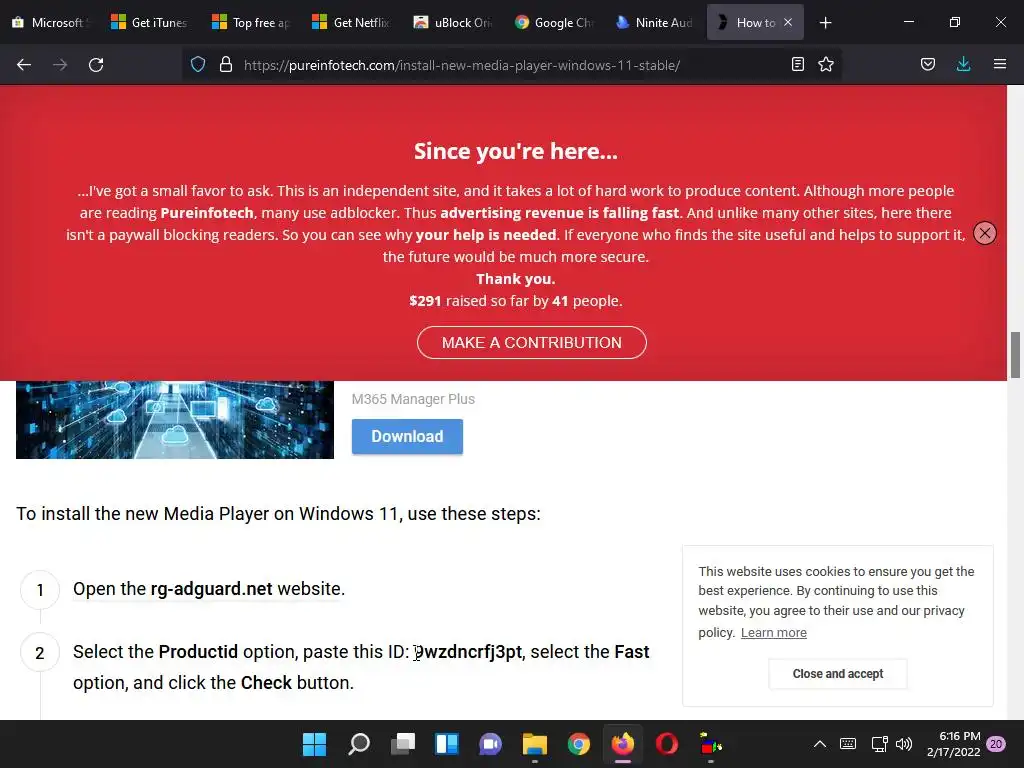Open the colorful app icon after Opera
Screen dimensions: 1024x768
711,744
